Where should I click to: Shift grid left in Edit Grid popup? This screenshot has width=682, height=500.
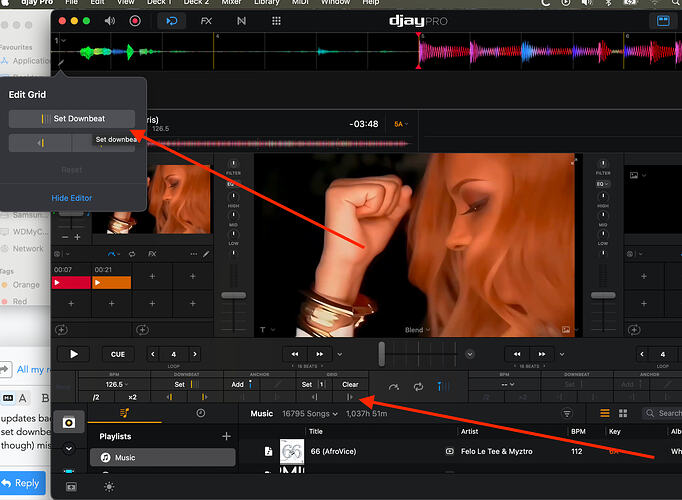click(40, 143)
